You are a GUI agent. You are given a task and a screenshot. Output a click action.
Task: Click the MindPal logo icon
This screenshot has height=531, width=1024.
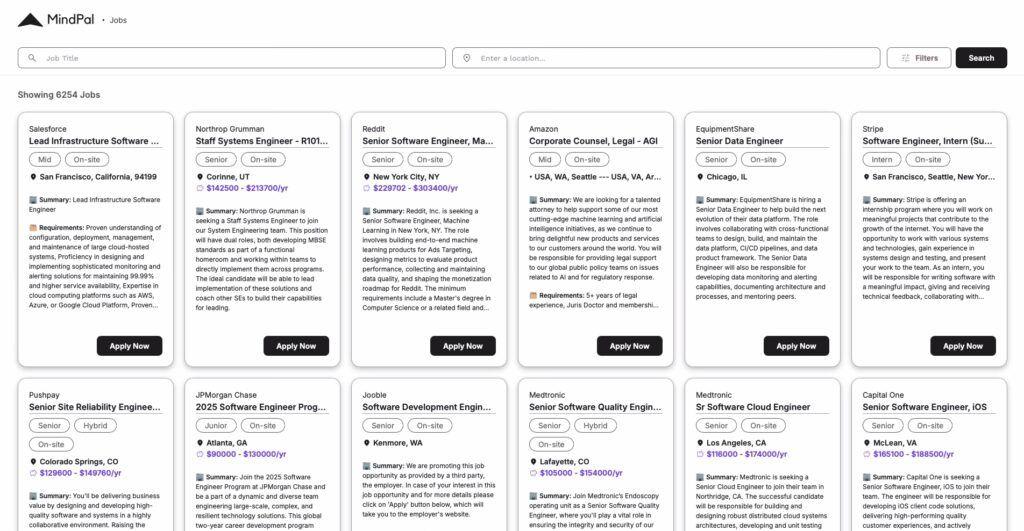pyautogui.click(x=31, y=19)
